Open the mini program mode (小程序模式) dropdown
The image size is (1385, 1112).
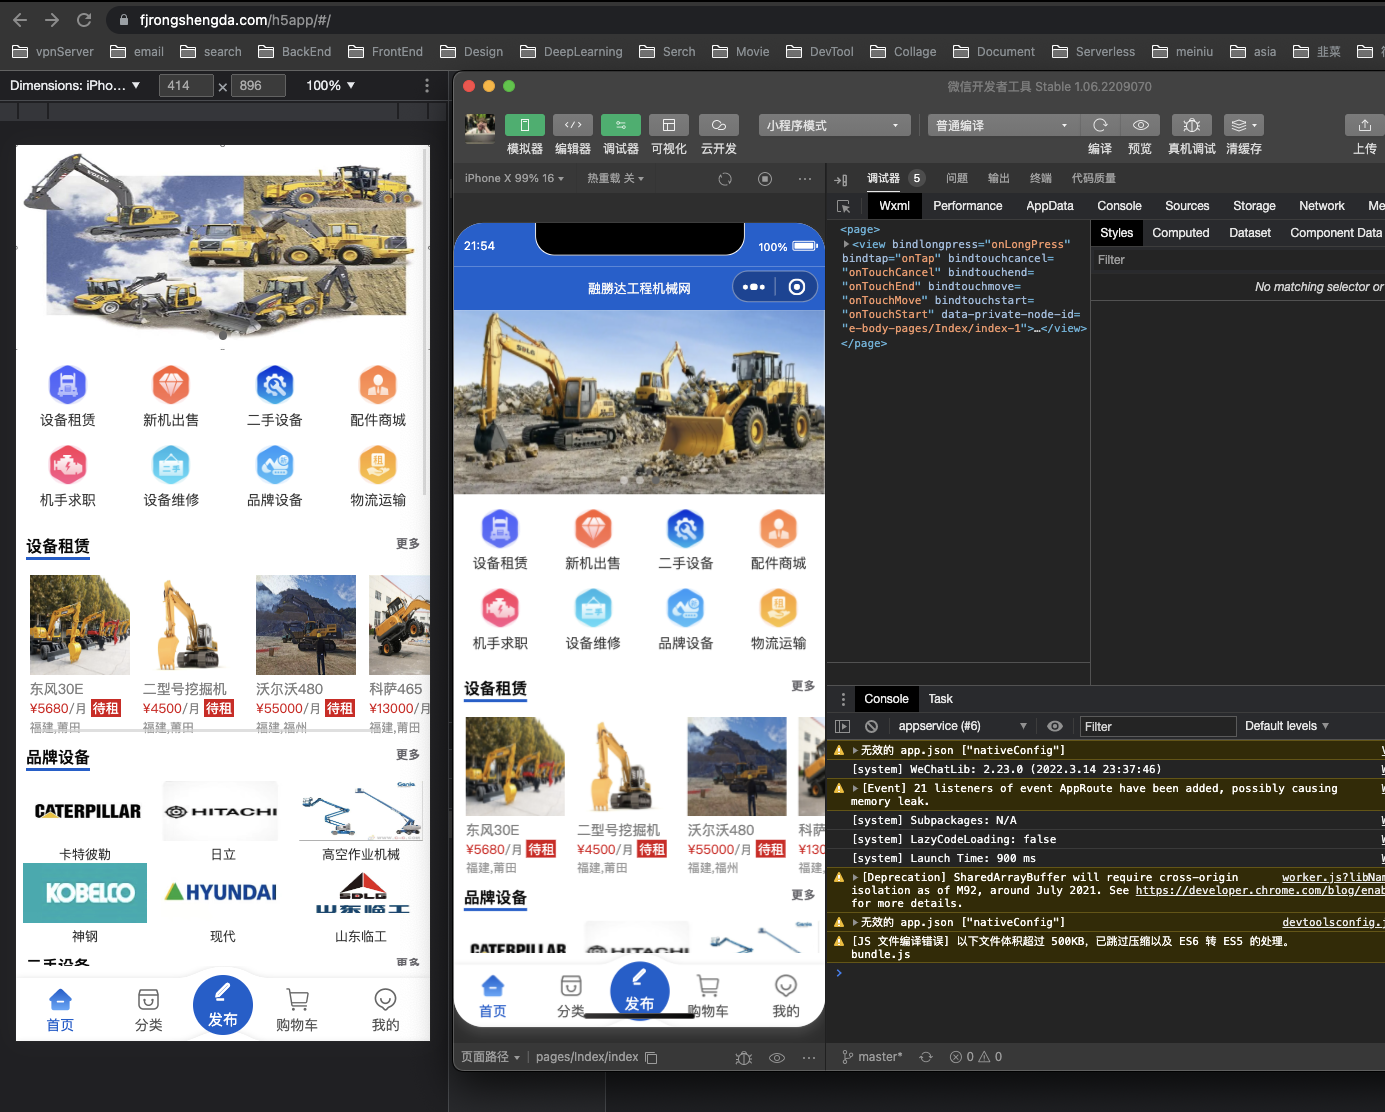[832, 125]
